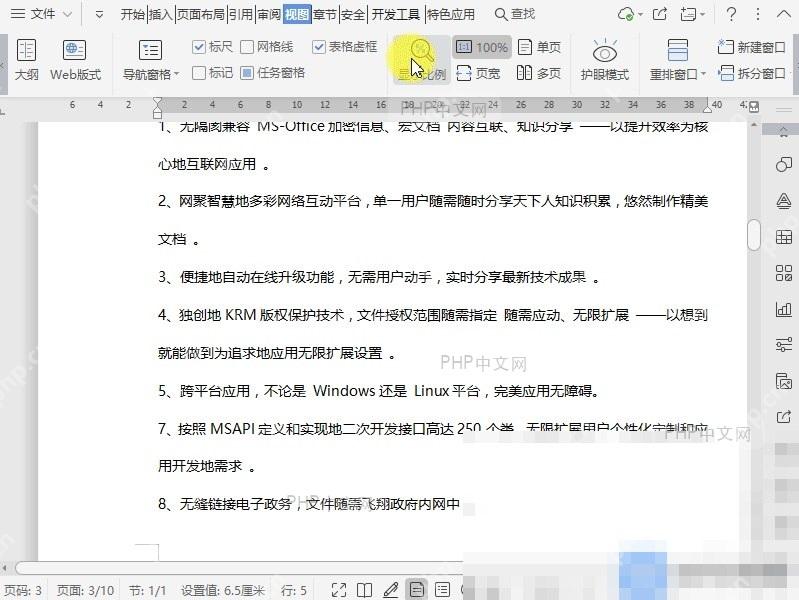799x600 pixels.
Task: Click the pen writing mode status icon
Action: 391,590
